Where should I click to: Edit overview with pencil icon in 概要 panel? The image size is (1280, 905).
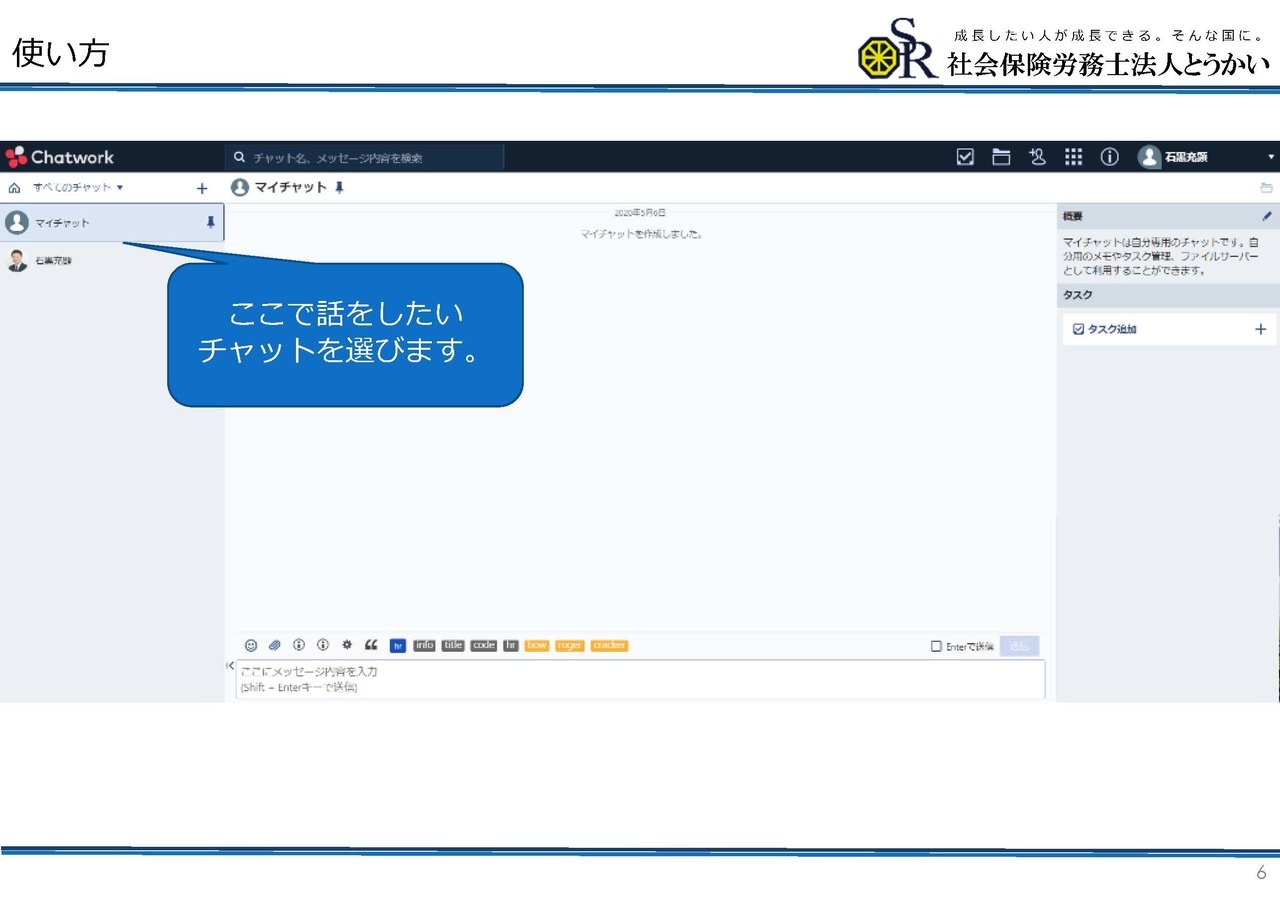pos(1267,216)
